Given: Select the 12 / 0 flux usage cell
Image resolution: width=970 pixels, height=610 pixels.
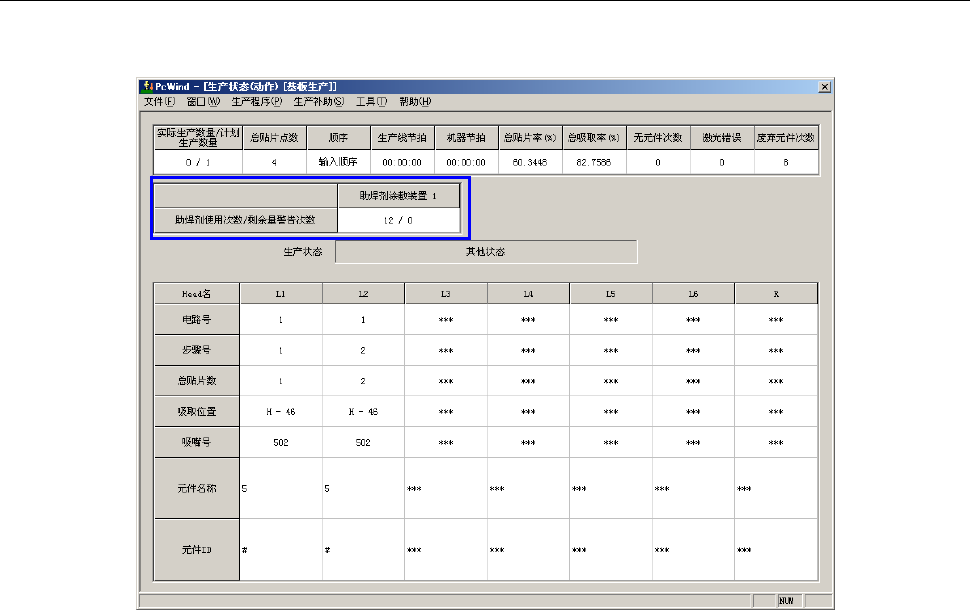Looking at the screenshot, I should coord(398,220).
